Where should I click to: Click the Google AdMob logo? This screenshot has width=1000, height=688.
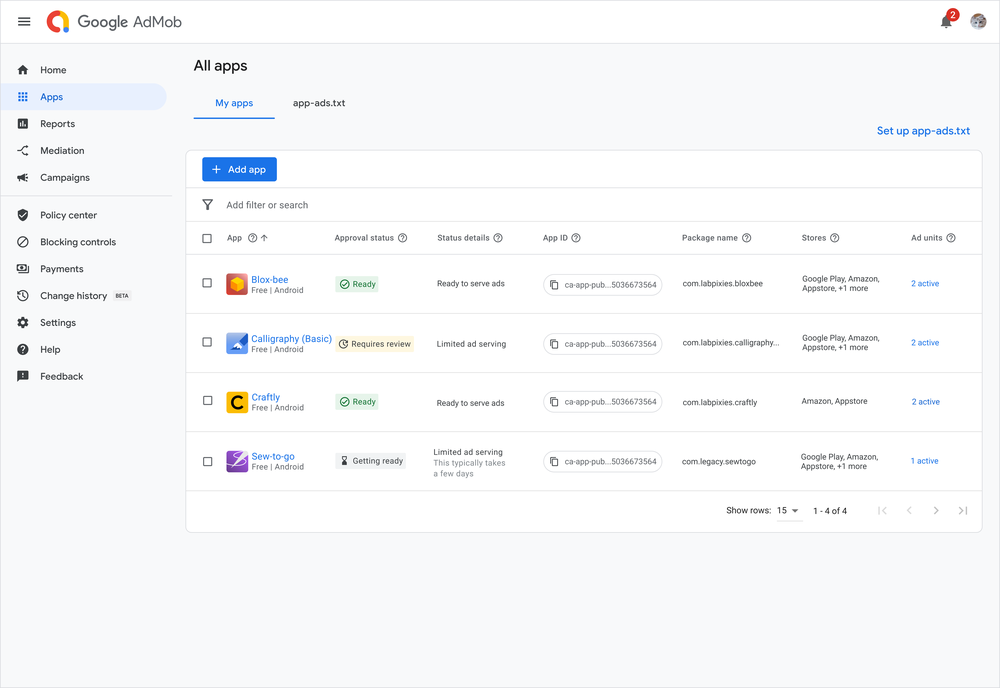tap(112, 21)
